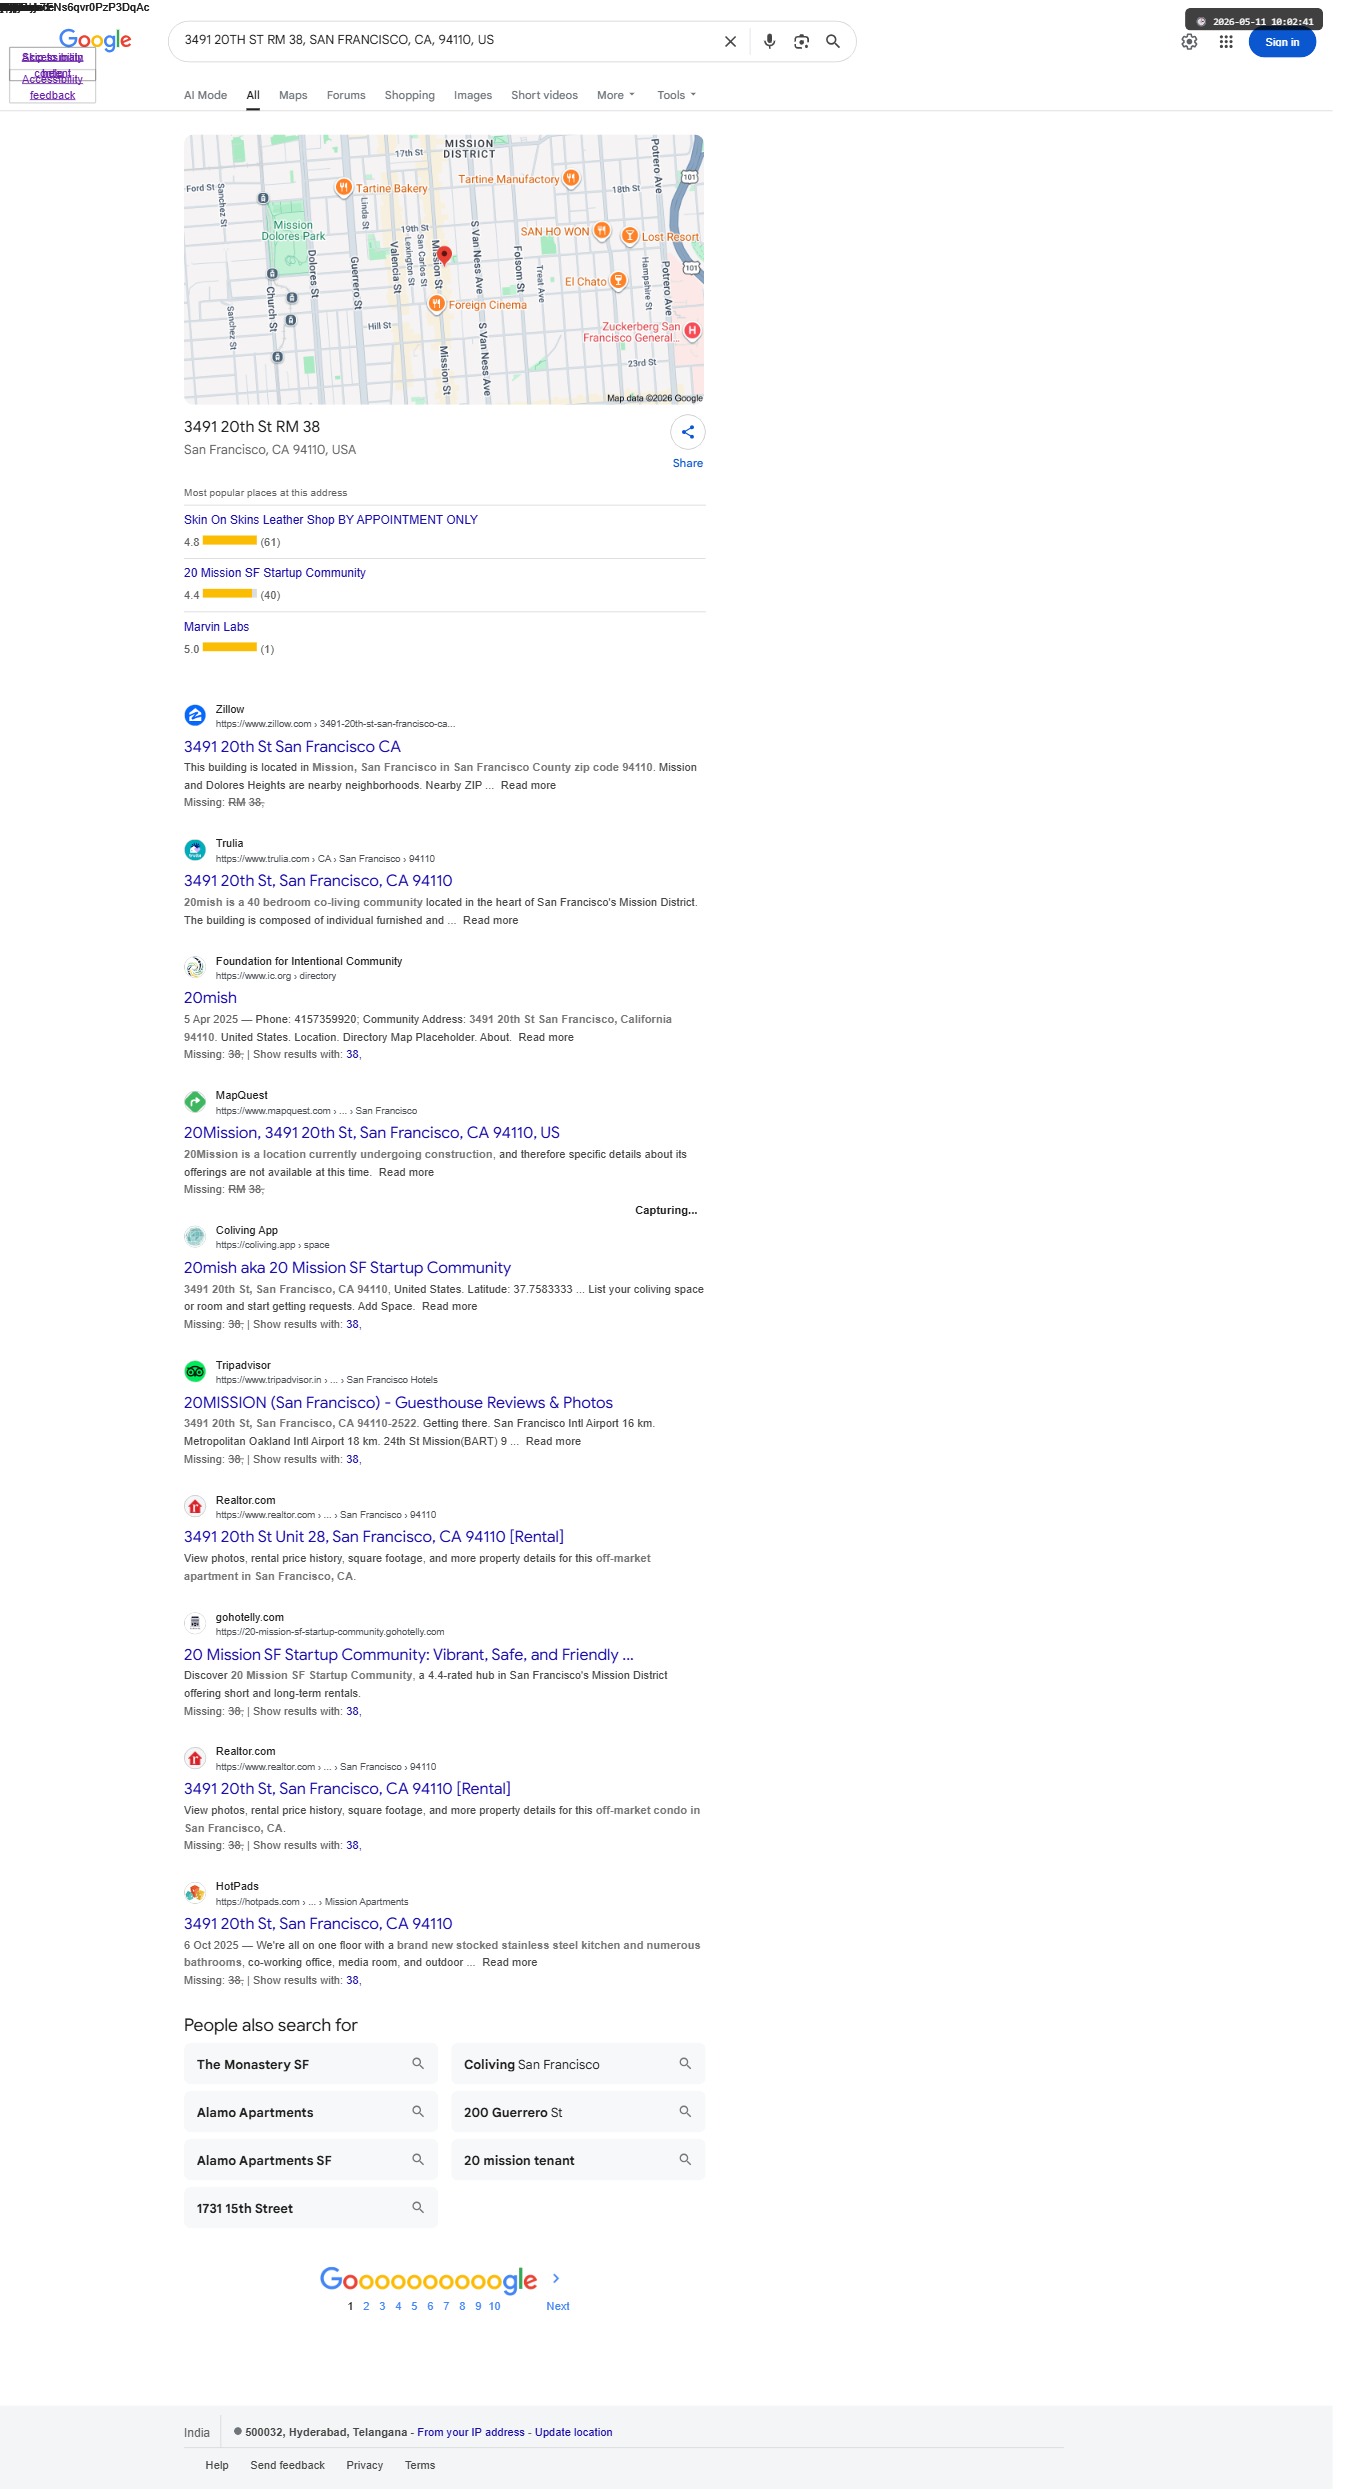
Task: Go to results page 2
Action: pos(366,2306)
